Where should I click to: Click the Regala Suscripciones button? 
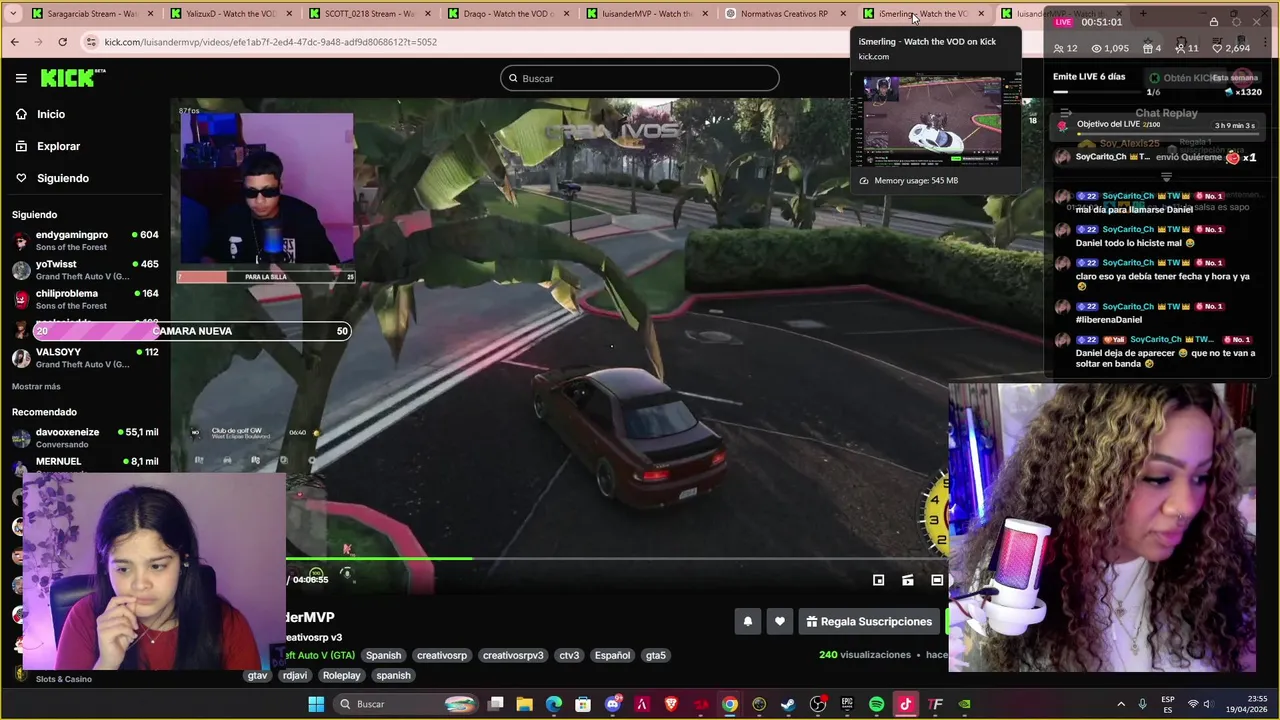869,621
